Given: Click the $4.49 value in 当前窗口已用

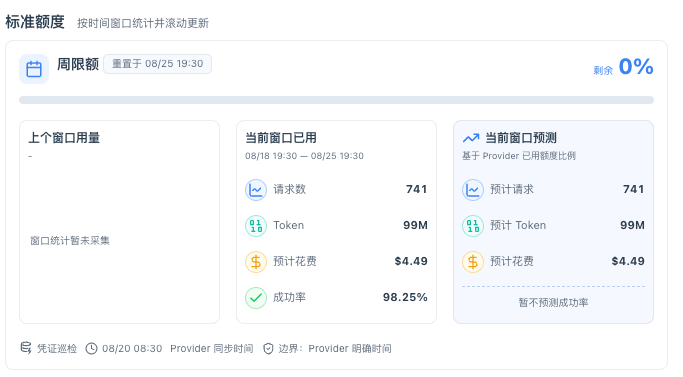Looking at the screenshot, I should [411, 261].
